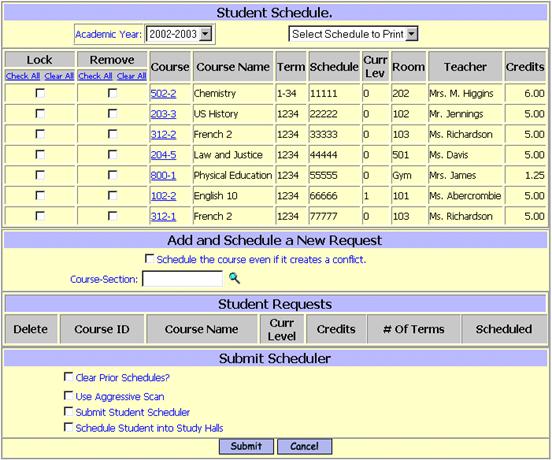
Task: Open course link 312-2
Action: 163,134
